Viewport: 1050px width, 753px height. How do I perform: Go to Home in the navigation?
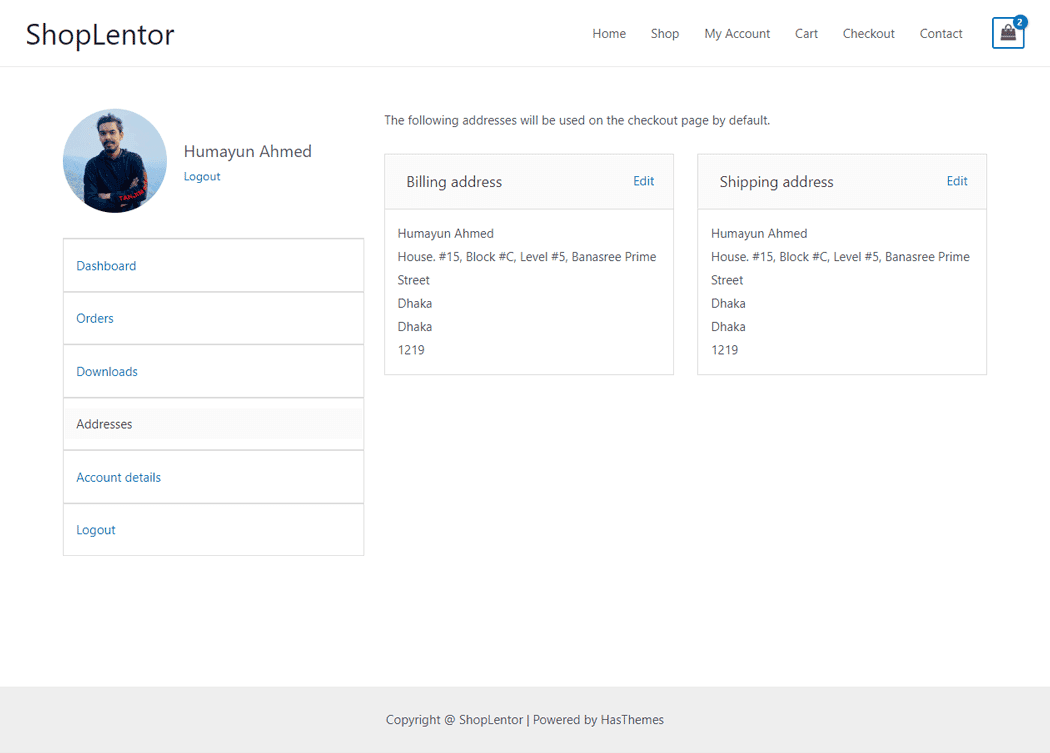click(x=608, y=34)
